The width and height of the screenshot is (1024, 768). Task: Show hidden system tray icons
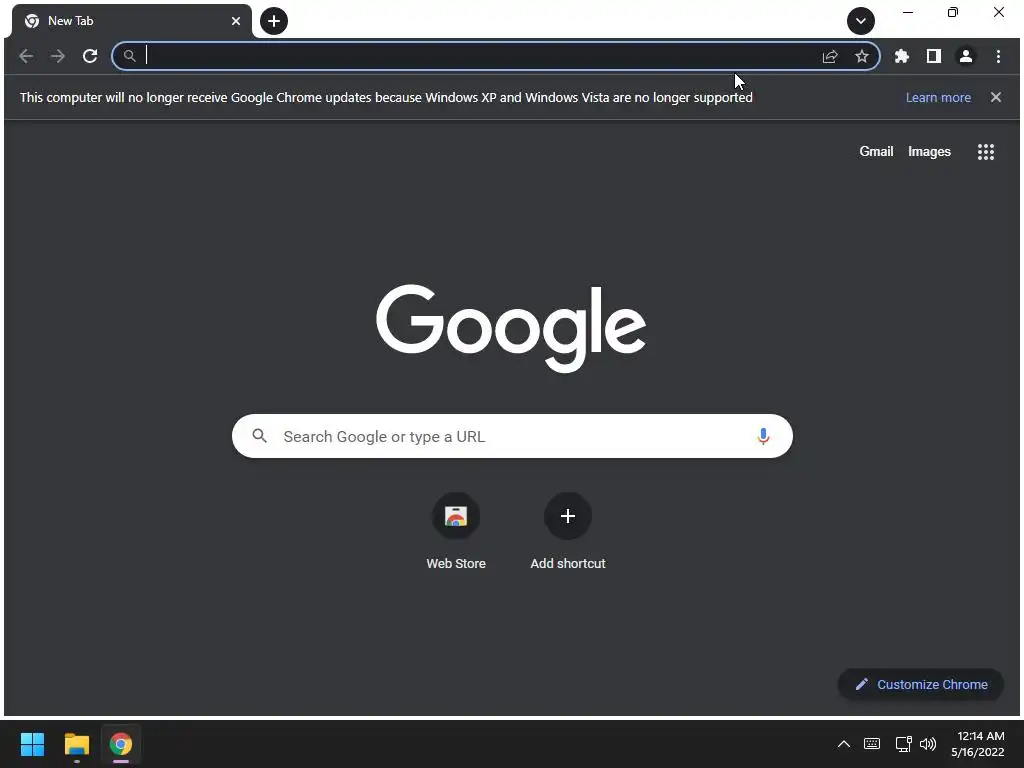click(x=844, y=744)
